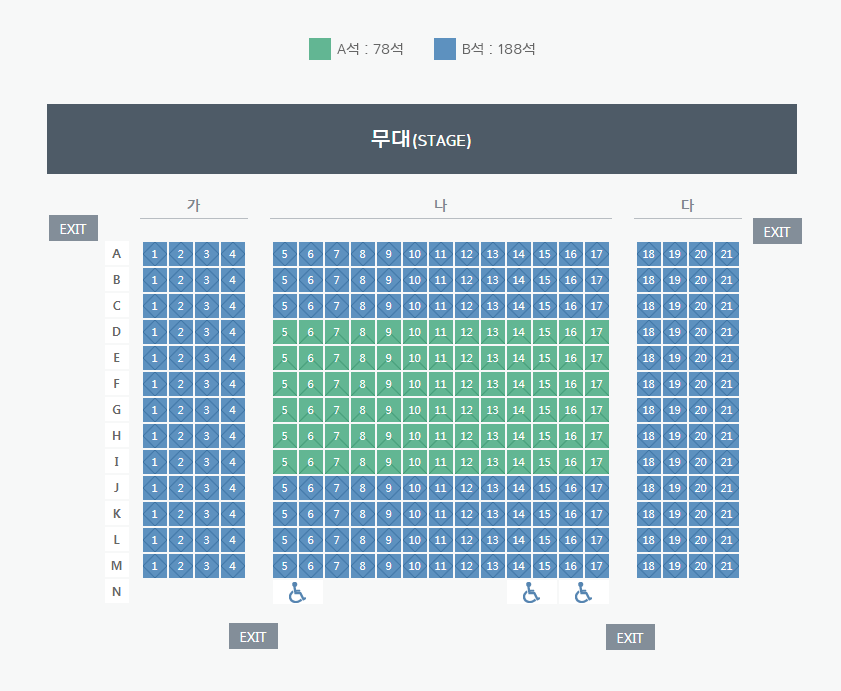Select the rightmost wheelchair seat under seats 16-17
Screen dimensions: 841x691
(584, 592)
